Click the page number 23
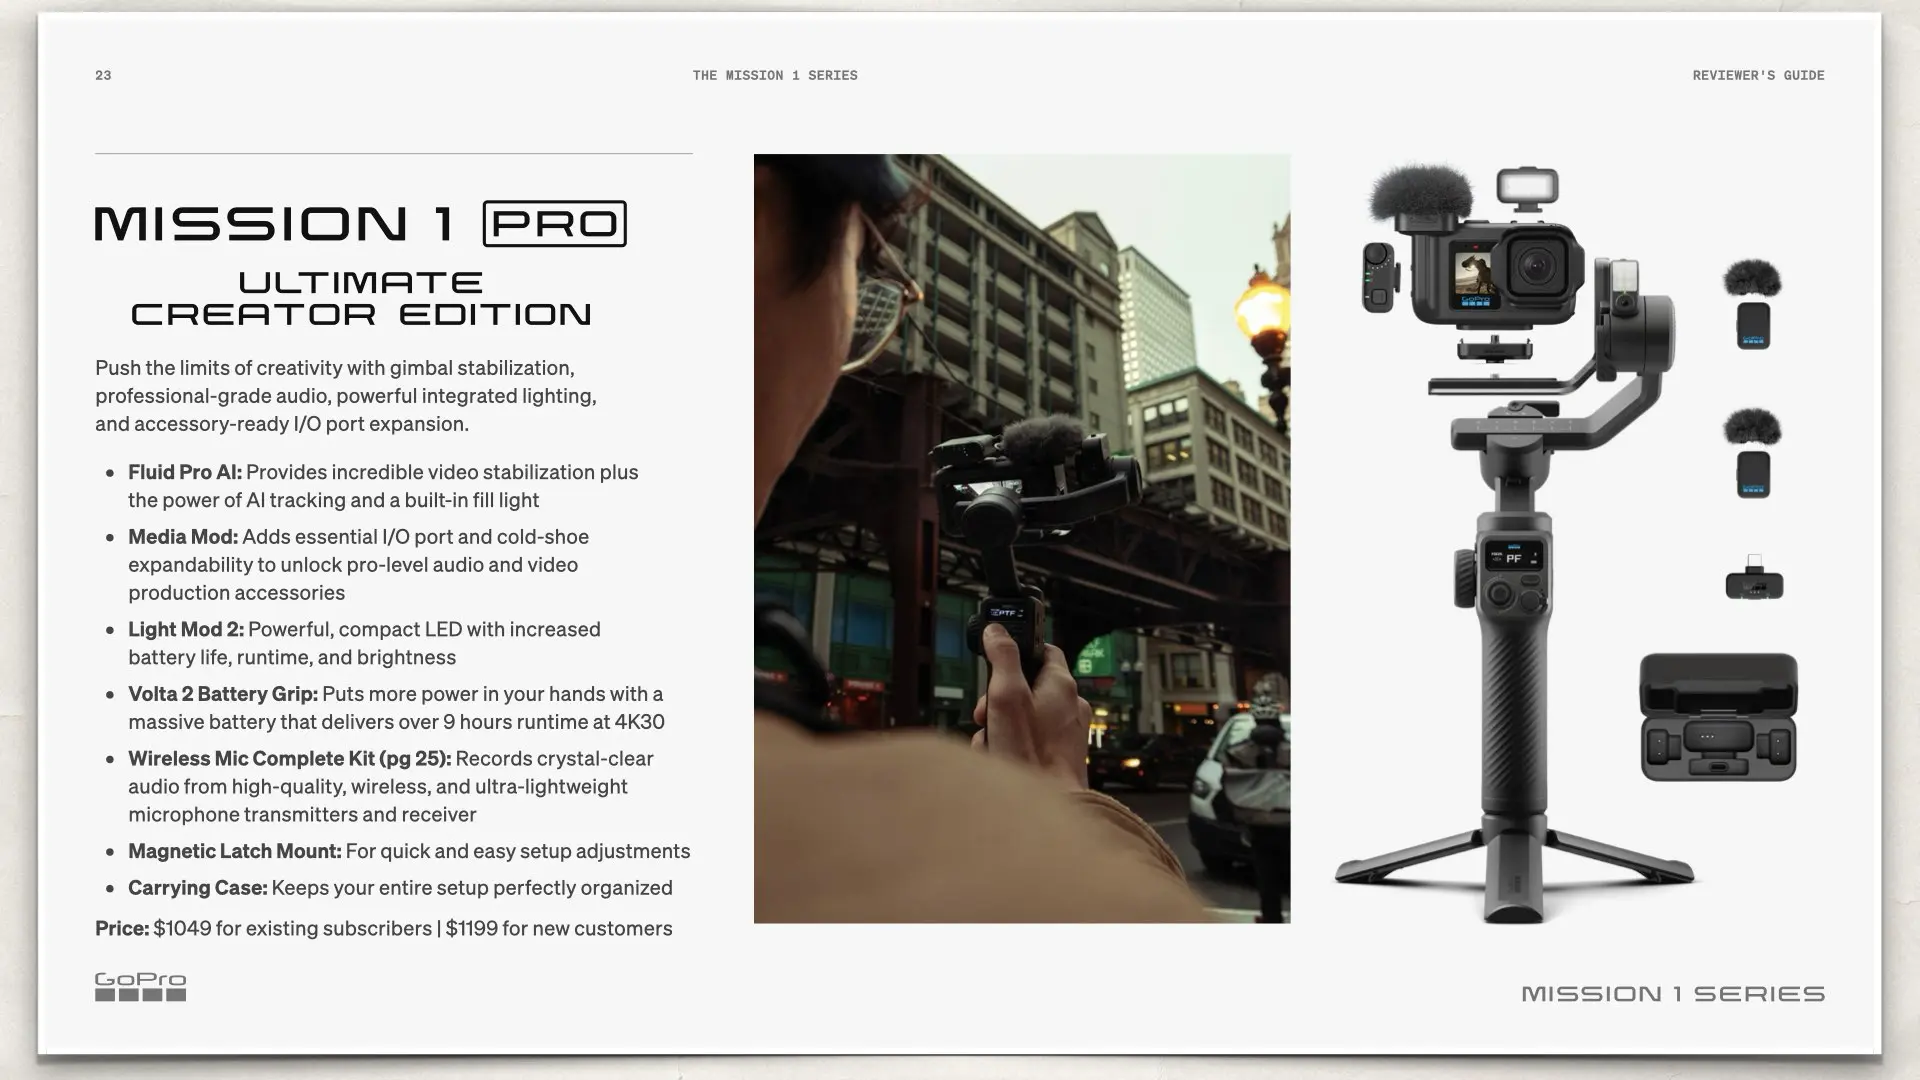Viewport: 1920px width, 1080px height. pyautogui.click(x=103, y=75)
